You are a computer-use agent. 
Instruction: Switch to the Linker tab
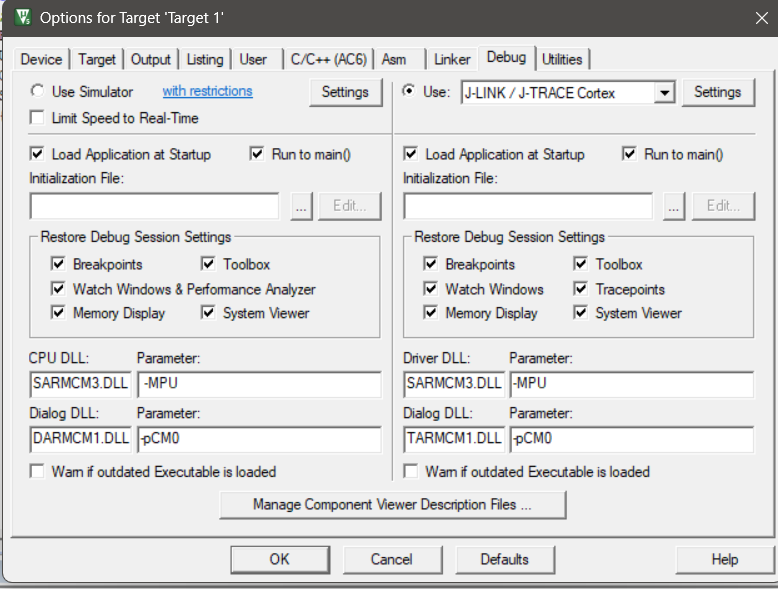[x=452, y=60]
